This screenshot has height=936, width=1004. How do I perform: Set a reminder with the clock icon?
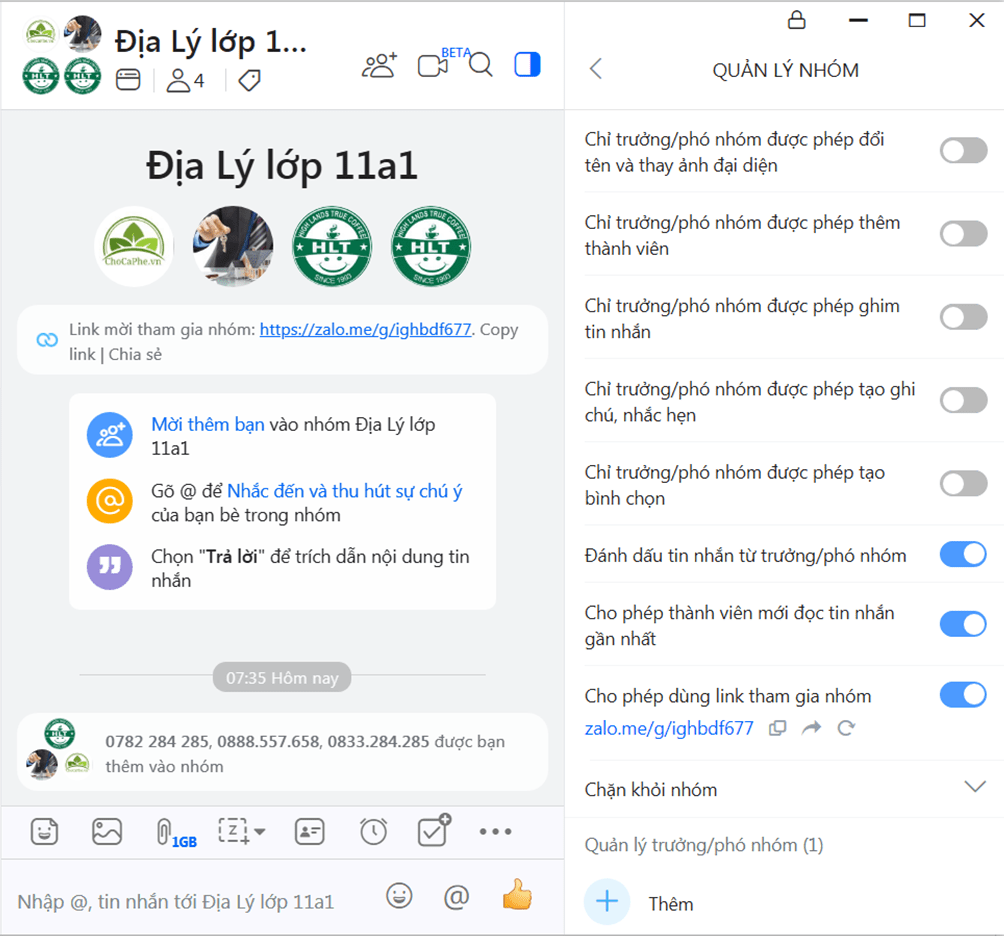372,831
